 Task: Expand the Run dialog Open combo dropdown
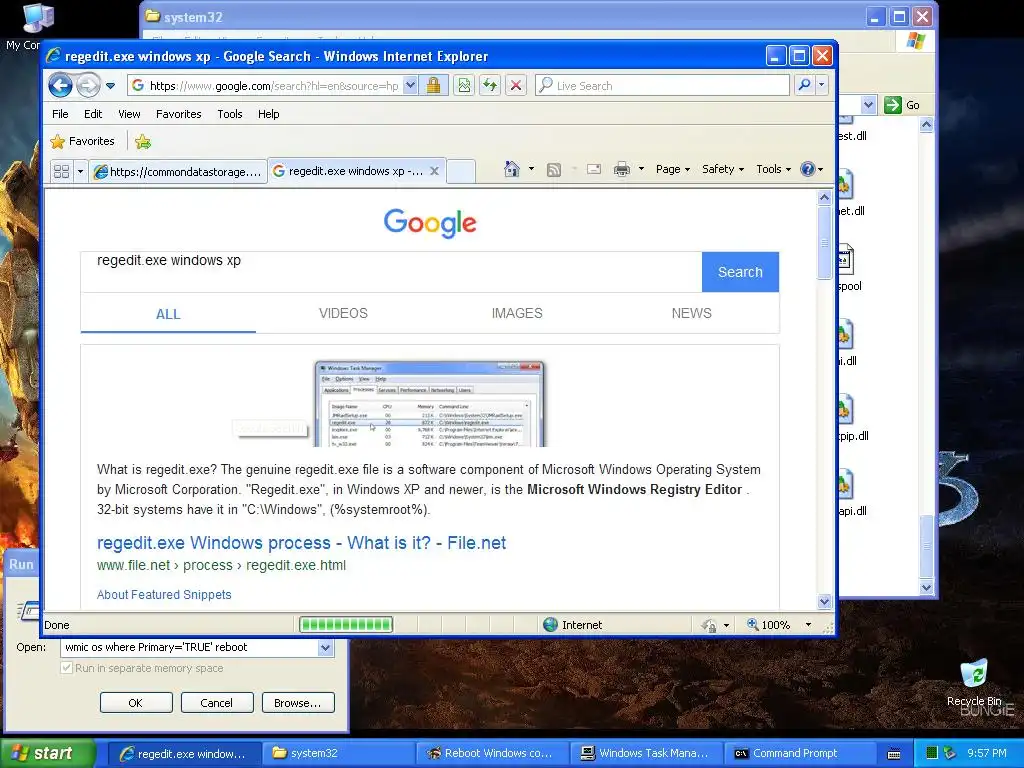click(x=325, y=648)
